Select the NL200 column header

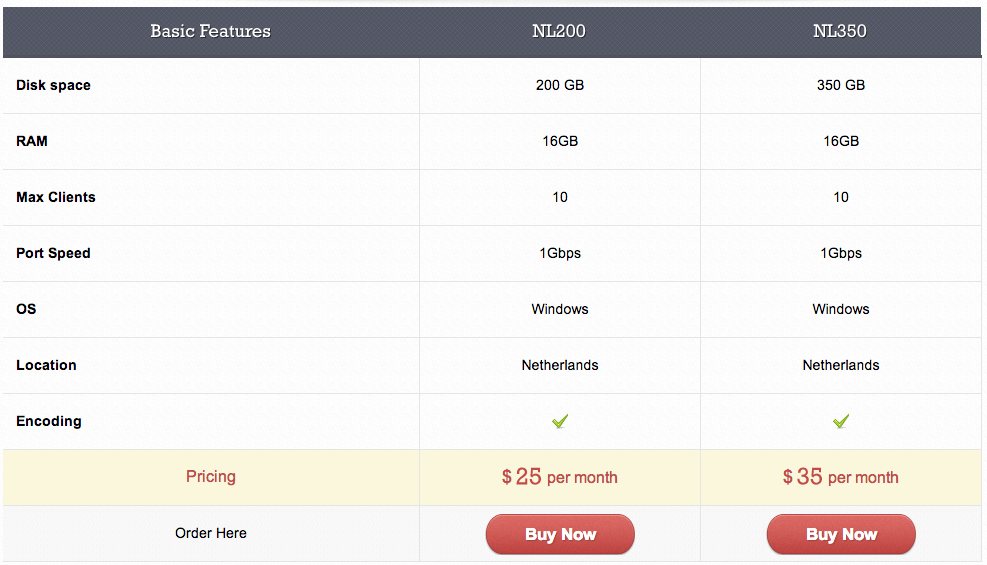[x=559, y=31]
